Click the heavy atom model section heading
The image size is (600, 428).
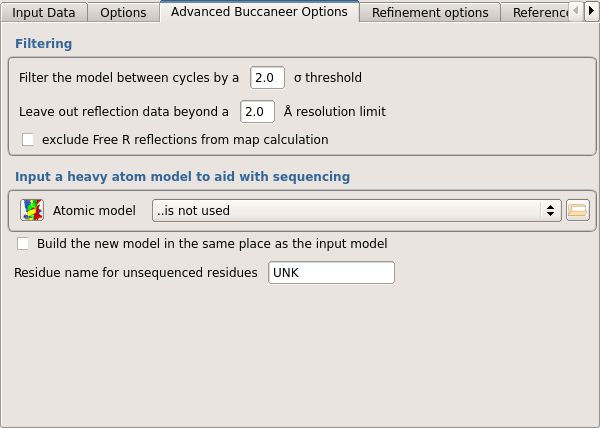pyautogui.click(x=182, y=176)
